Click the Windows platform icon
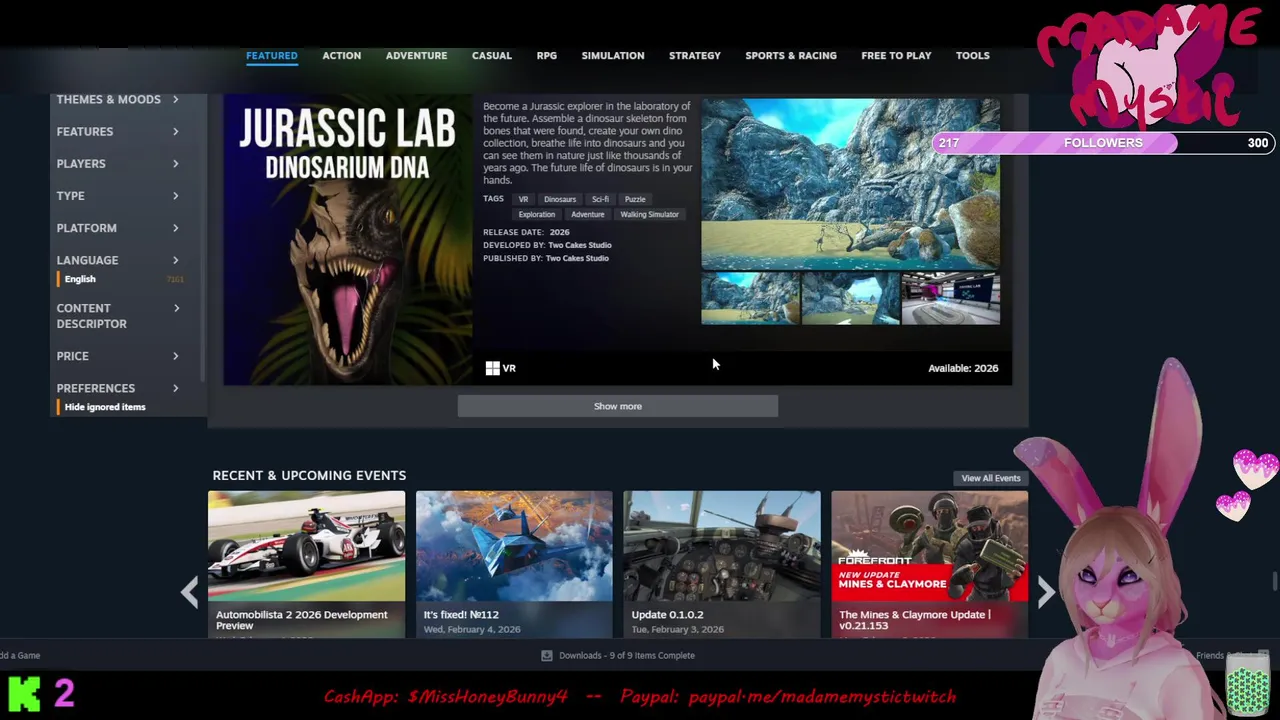Viewport: 1280px width, 720px height. (492, 368)
